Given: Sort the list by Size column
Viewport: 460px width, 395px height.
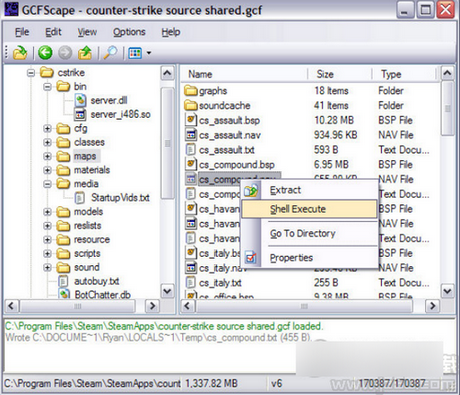Looking at the screenshot, I should pos(339,74).
